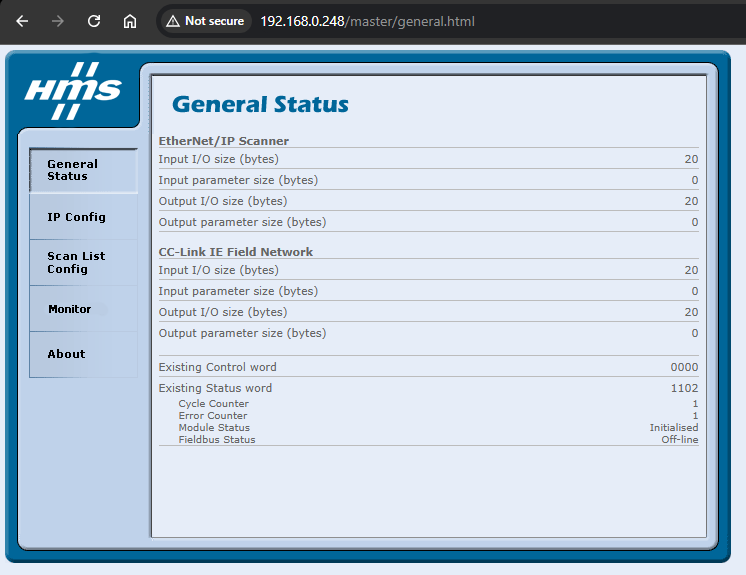Click CC-Link Output parameter size label
Screen dimensions: 746x575
pos(242,333)
